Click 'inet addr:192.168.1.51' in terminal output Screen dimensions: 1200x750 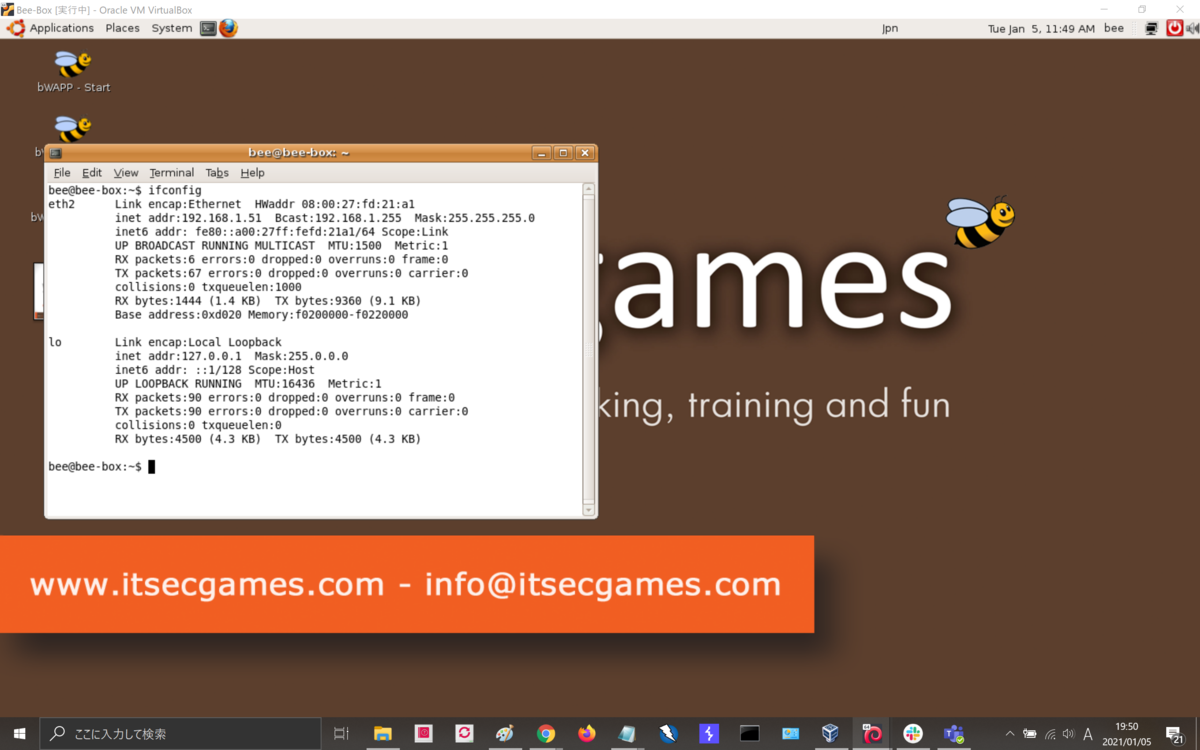click(188, 218)
